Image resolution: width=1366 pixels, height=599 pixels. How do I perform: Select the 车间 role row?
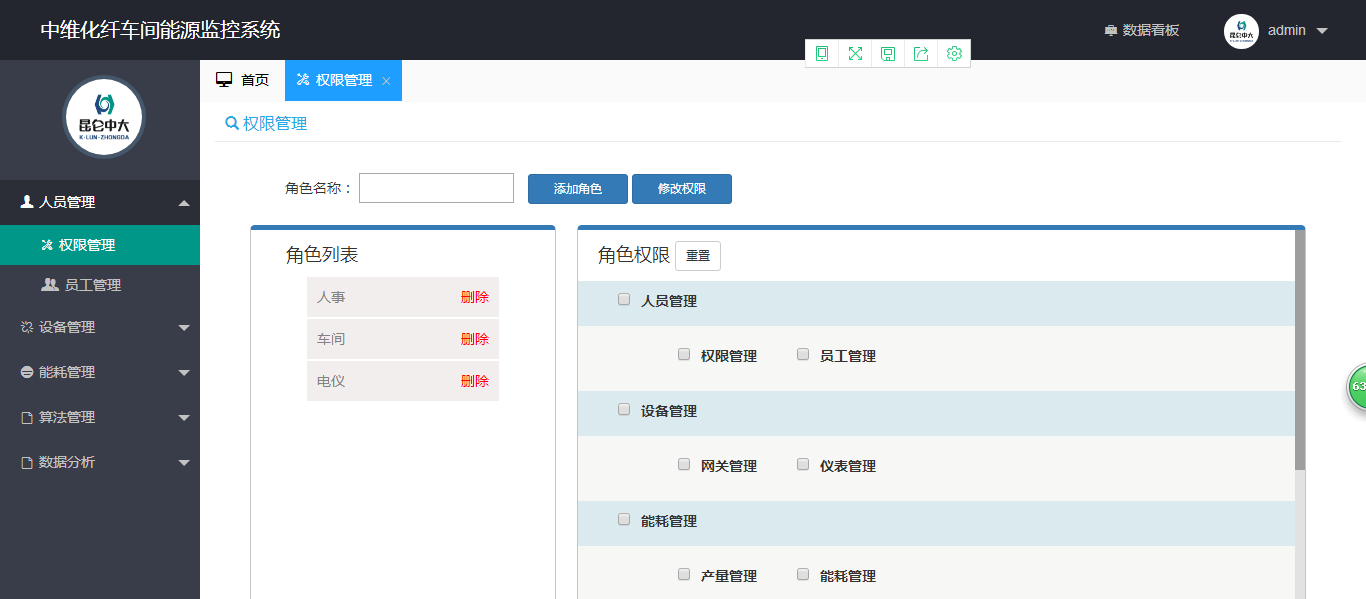tap(403, 339)
